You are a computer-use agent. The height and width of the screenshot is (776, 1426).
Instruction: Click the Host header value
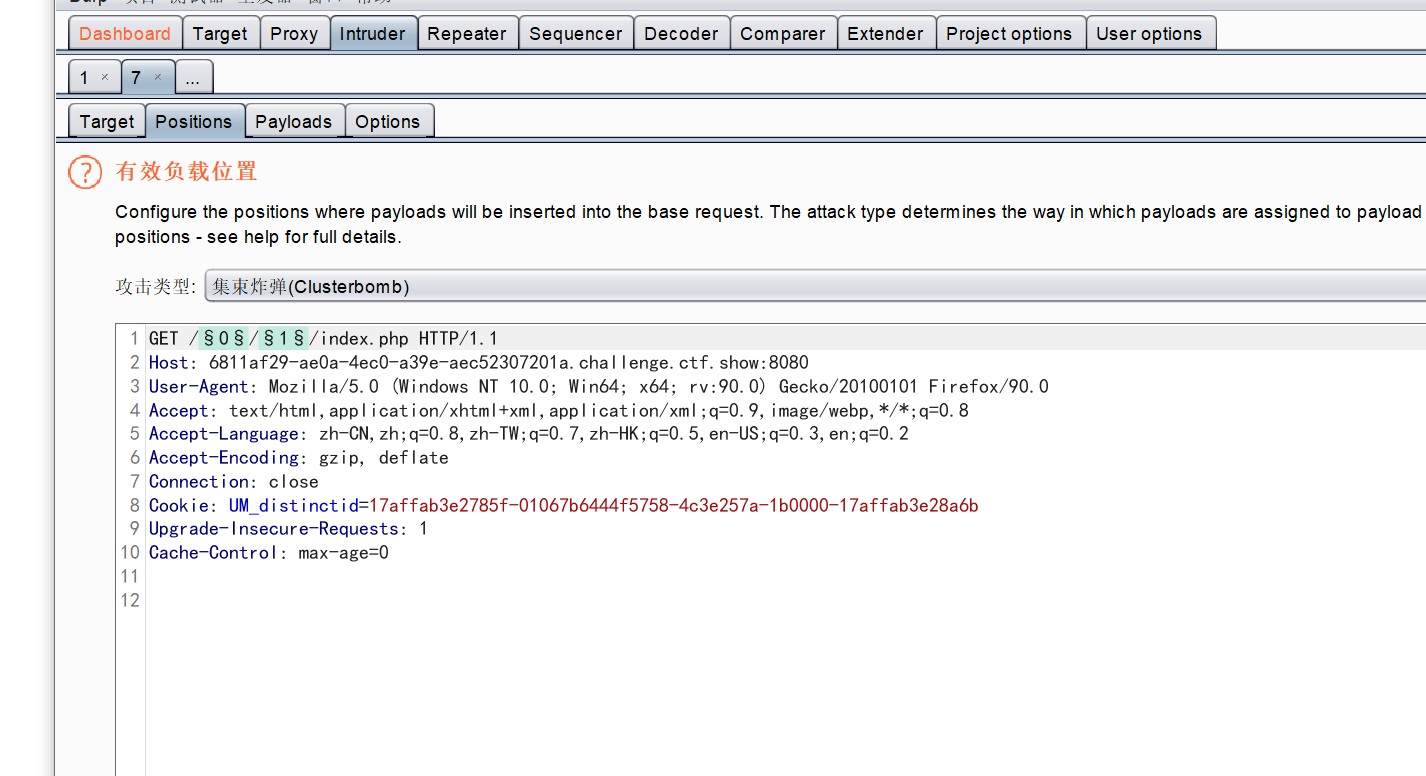coord(508,363)
